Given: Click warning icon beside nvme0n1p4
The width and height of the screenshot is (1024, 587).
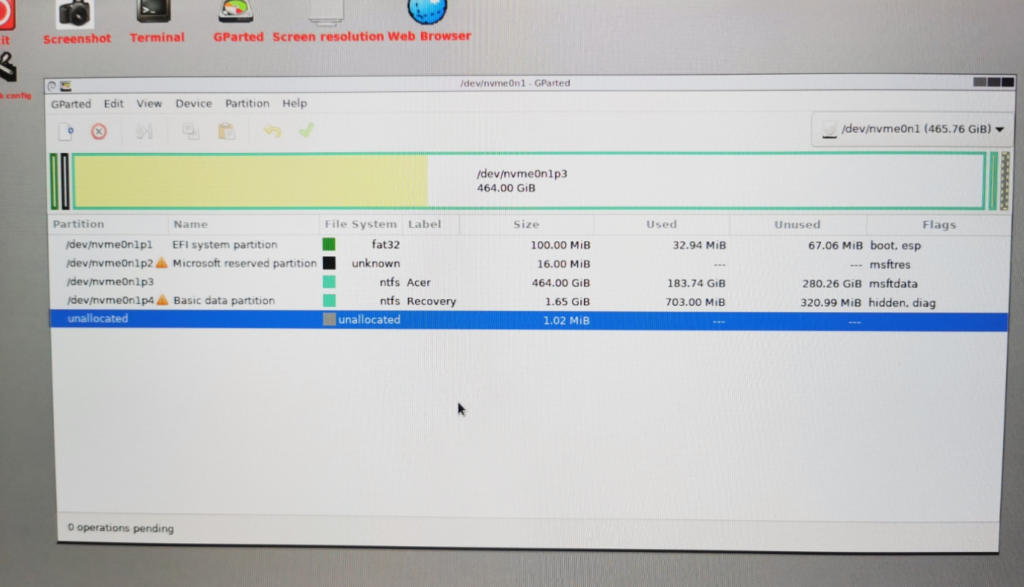Looking at the screenshot, I should tap(162, 300).
